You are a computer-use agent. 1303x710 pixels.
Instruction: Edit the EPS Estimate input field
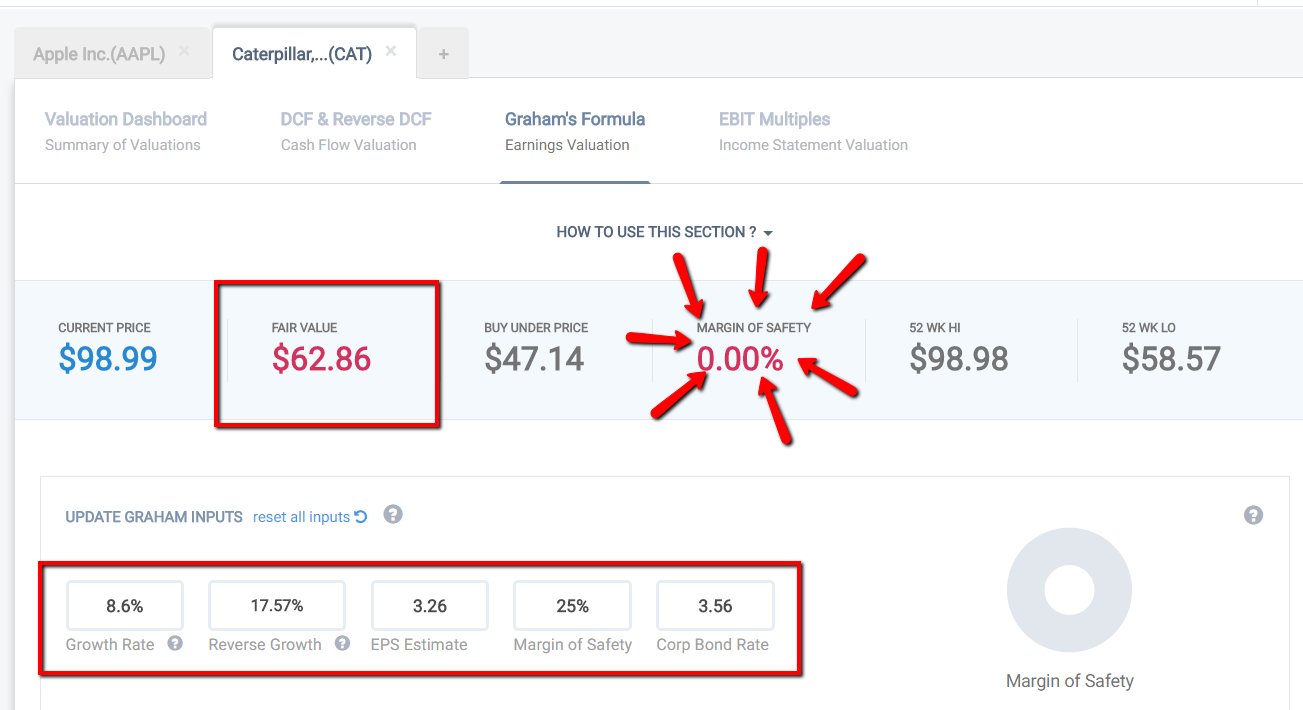click(x=430, y=606)
